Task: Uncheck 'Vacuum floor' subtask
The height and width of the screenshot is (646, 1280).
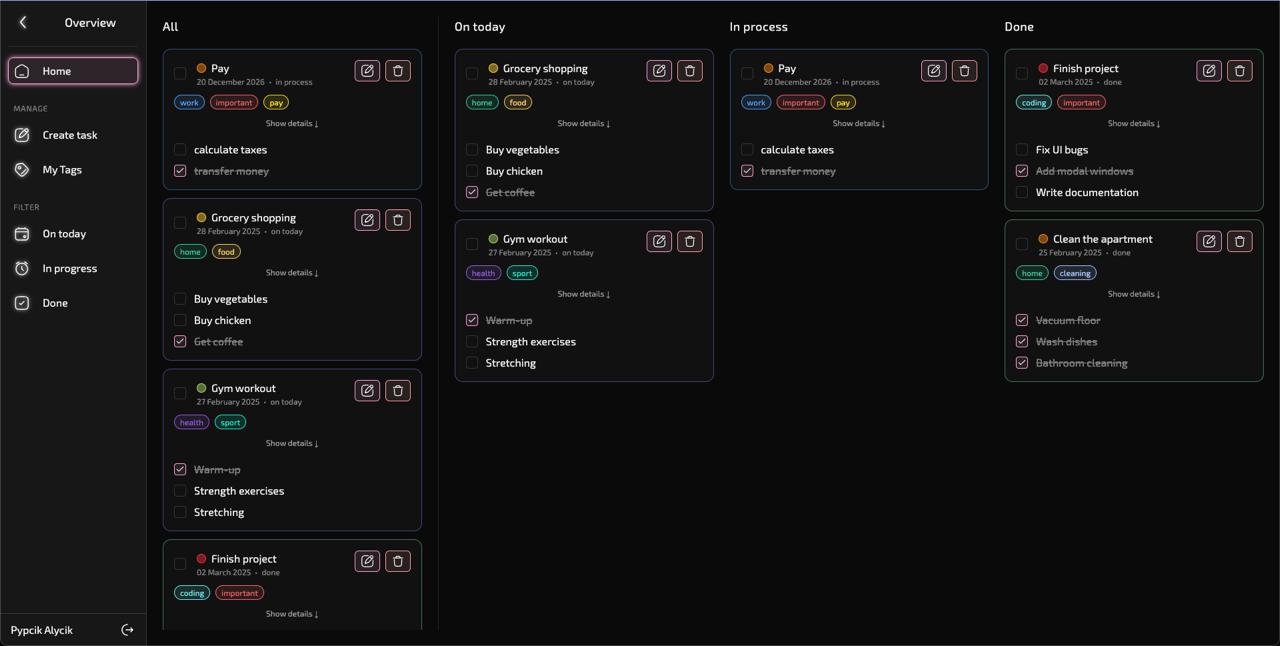Action: [1022, 320]
